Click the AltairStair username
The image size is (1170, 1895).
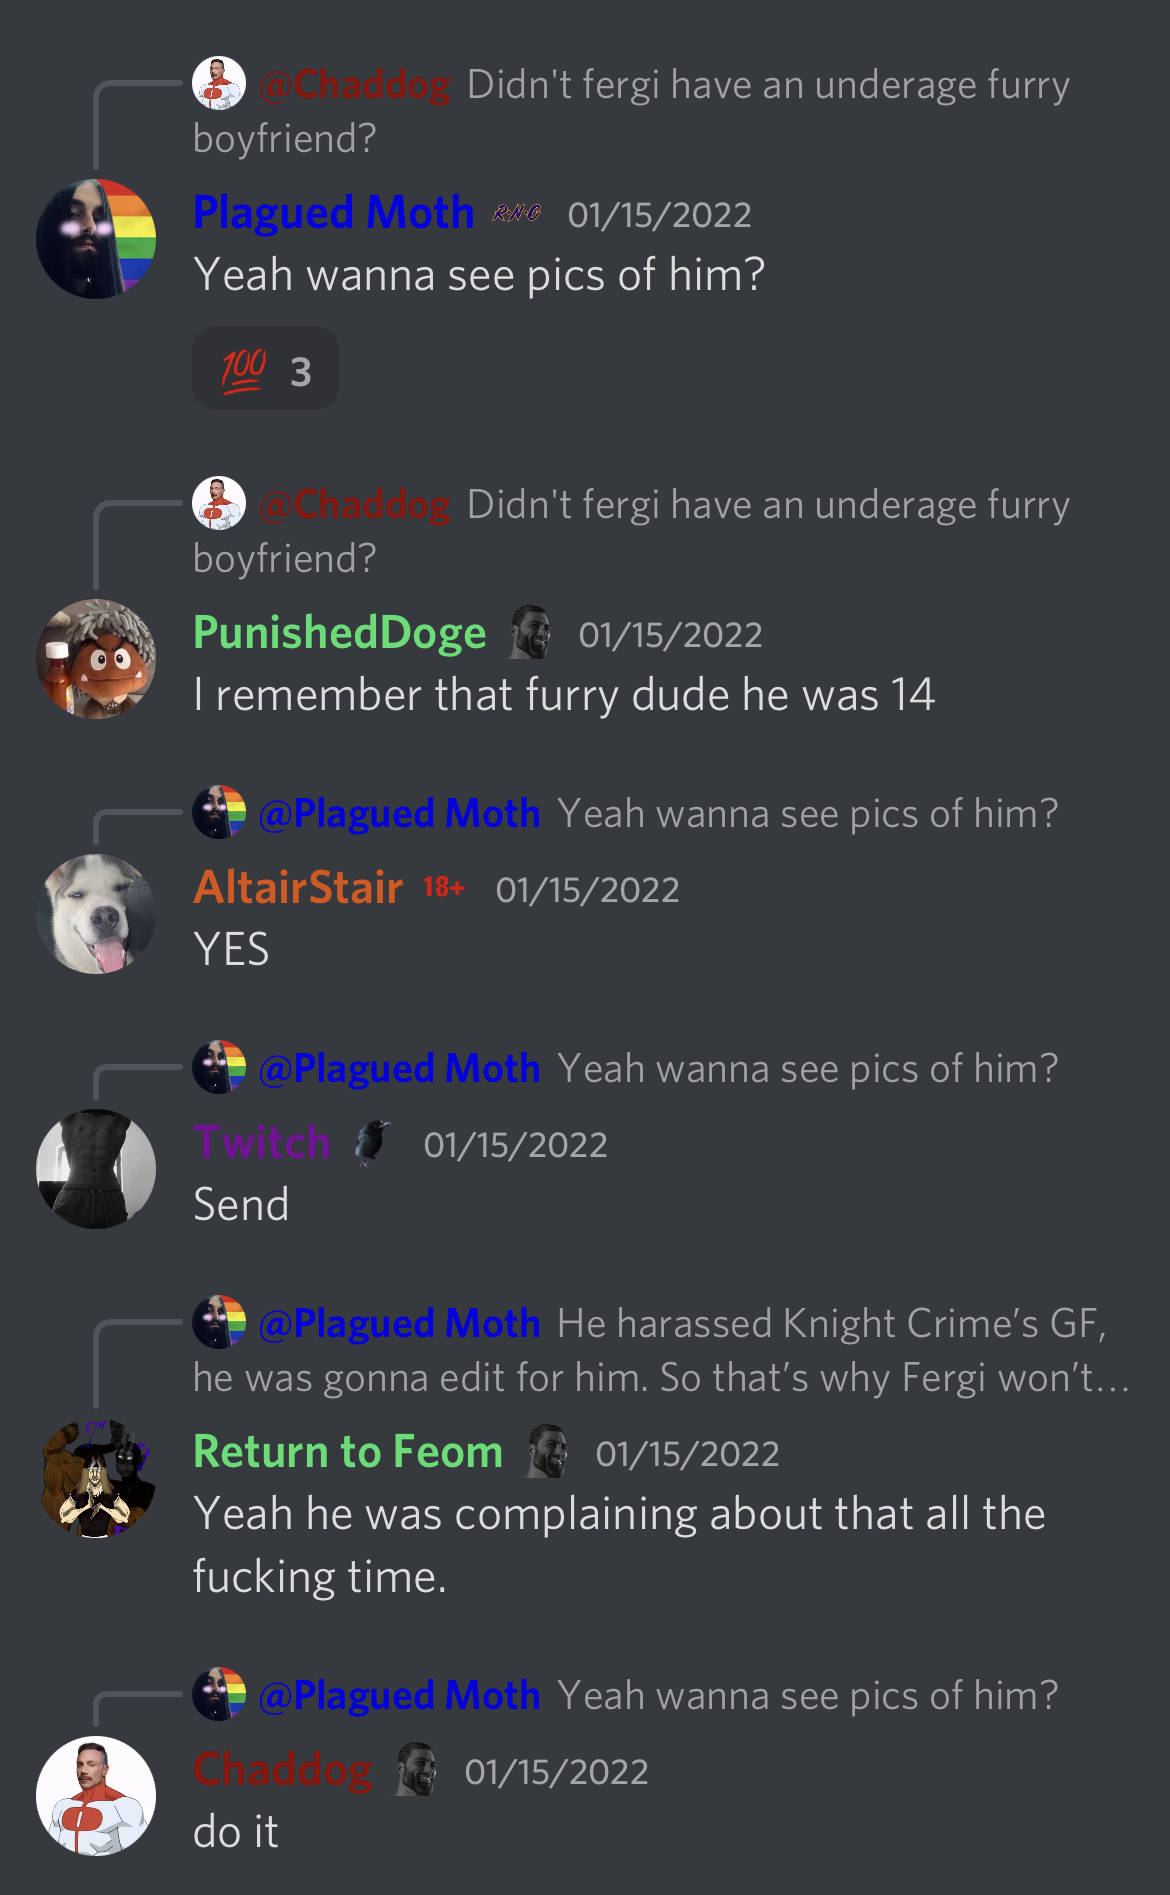coord(298,888)
